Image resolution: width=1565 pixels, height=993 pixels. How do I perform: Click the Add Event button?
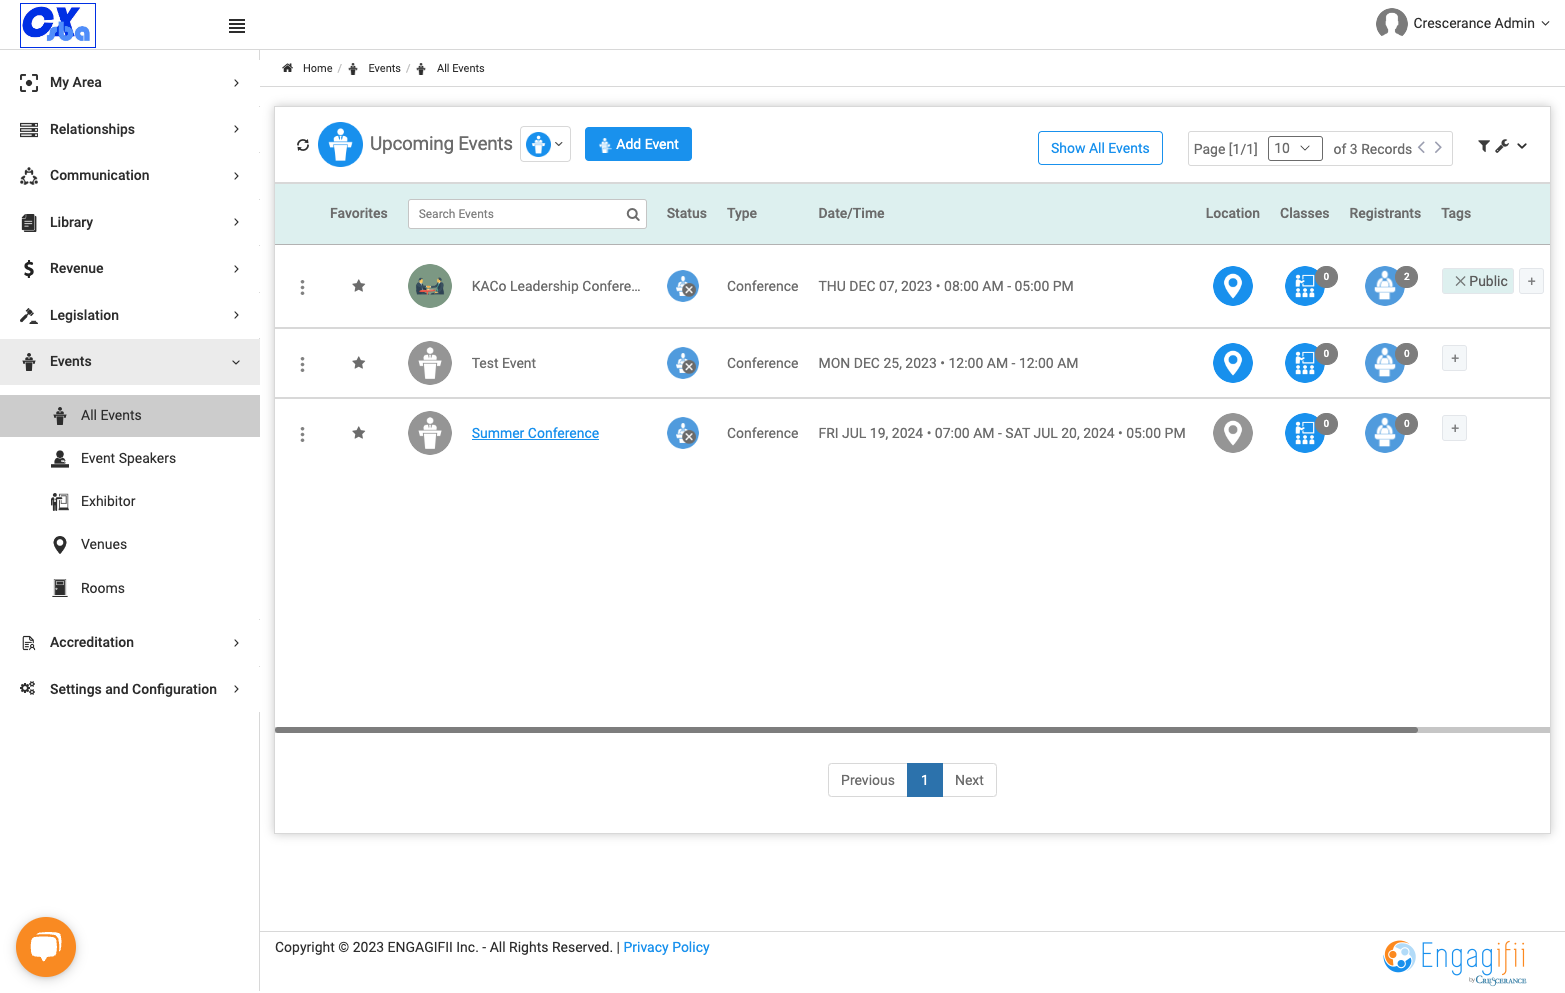(638, 144)
